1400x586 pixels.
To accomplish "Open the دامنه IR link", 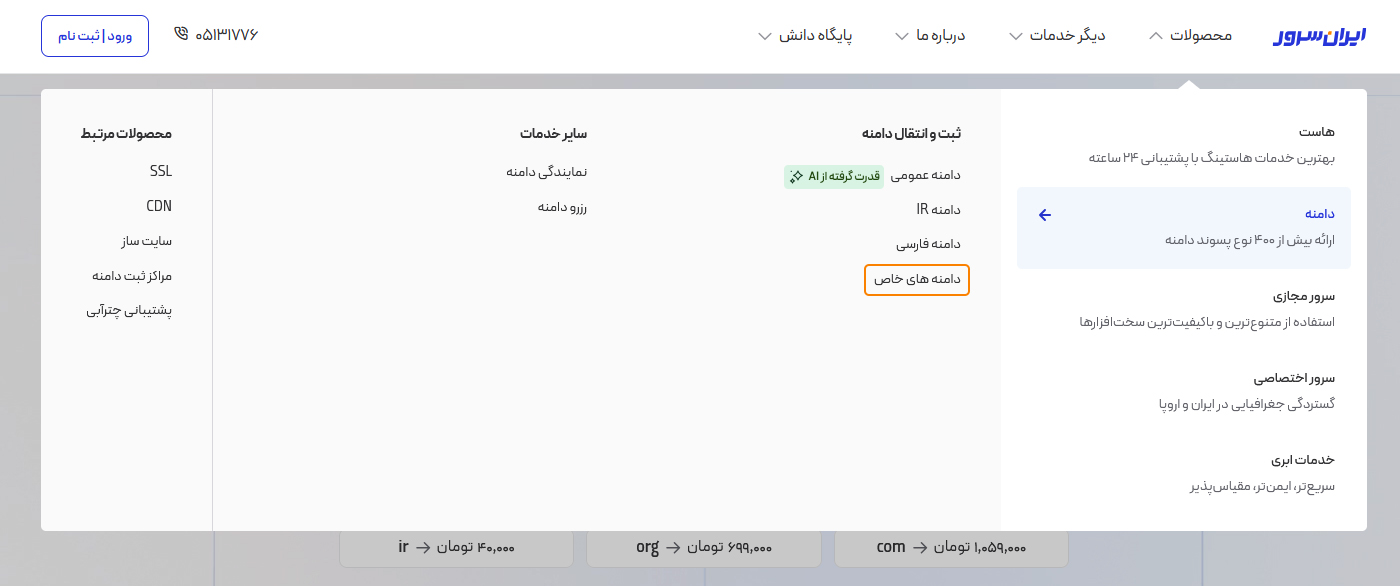I will click(938, 210).
